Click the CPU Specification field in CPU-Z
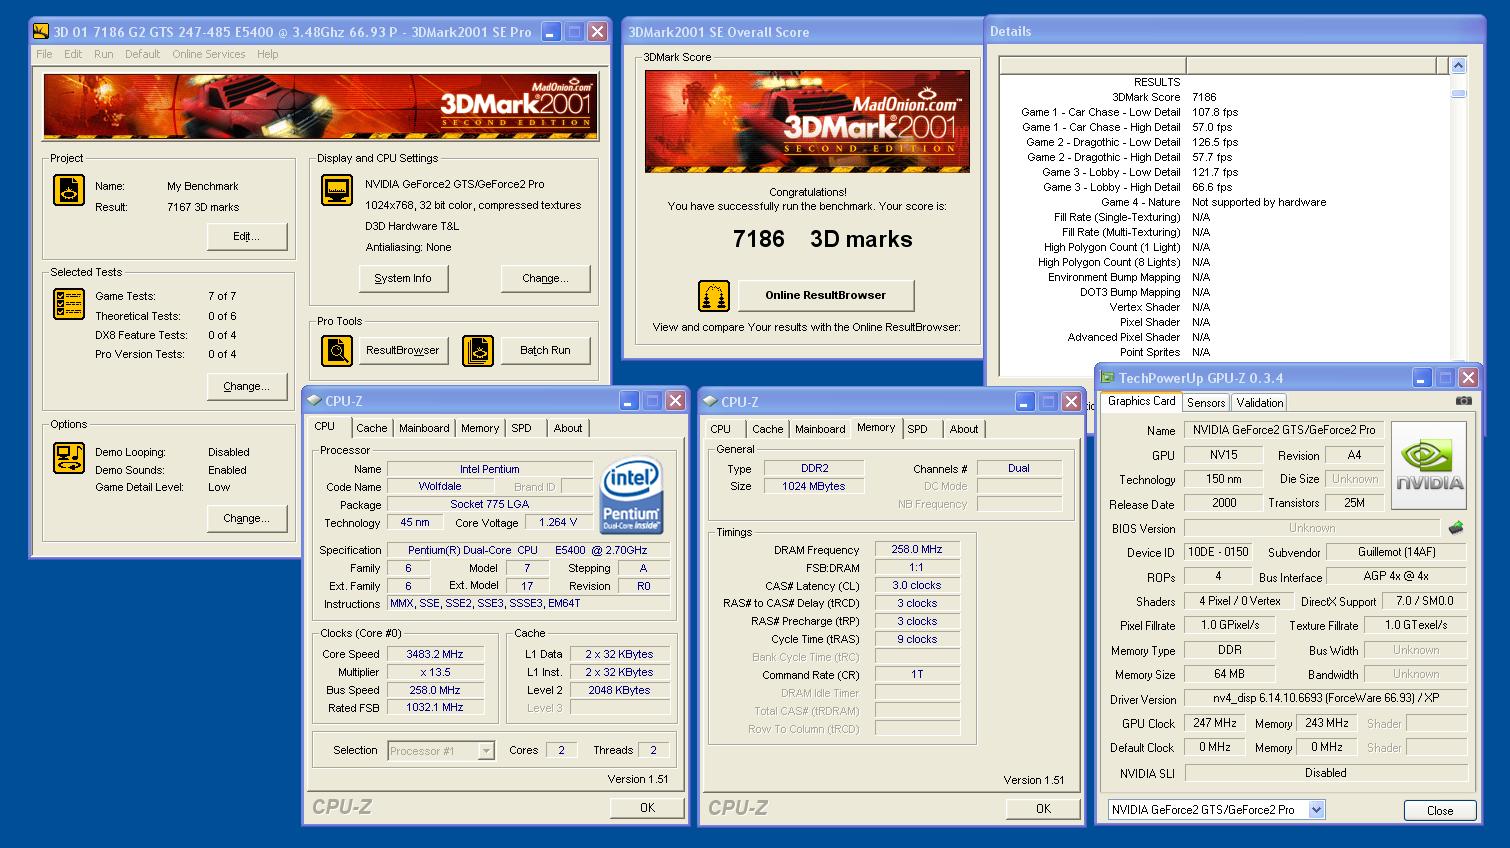This screenshot has height=848, width=1510. pyautogui.click(x=528, y=550)
